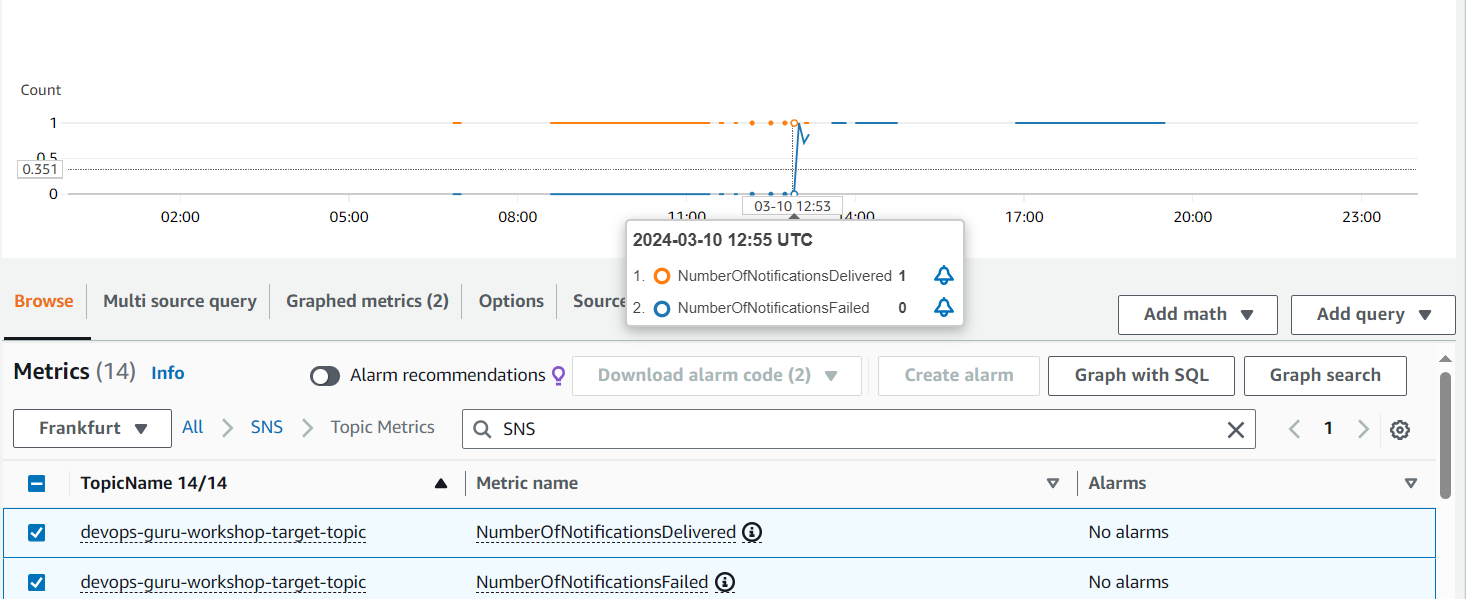Click the Graph with SQL button
Viewport: 1467px width, 599px height.
point(1141,375)
